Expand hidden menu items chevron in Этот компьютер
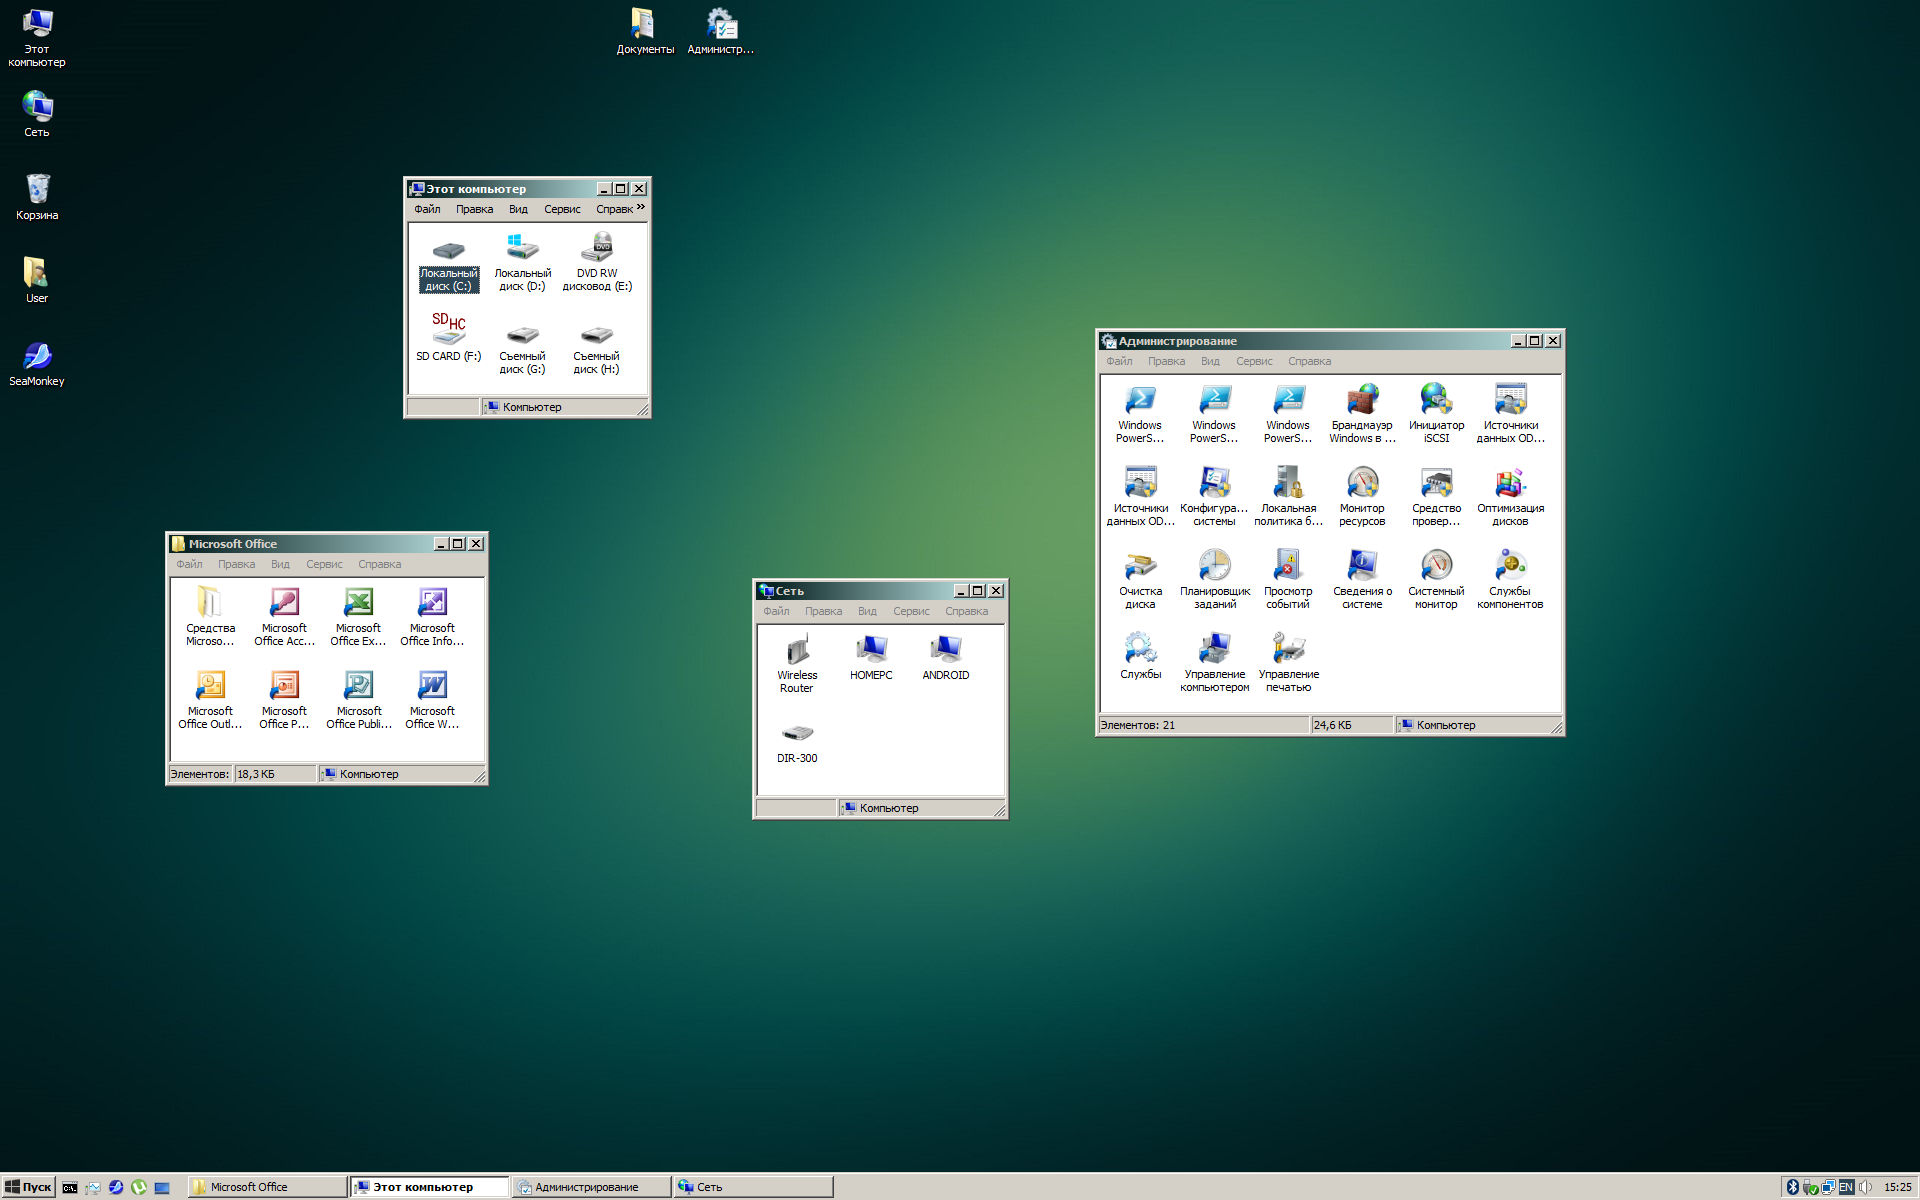 641,208
